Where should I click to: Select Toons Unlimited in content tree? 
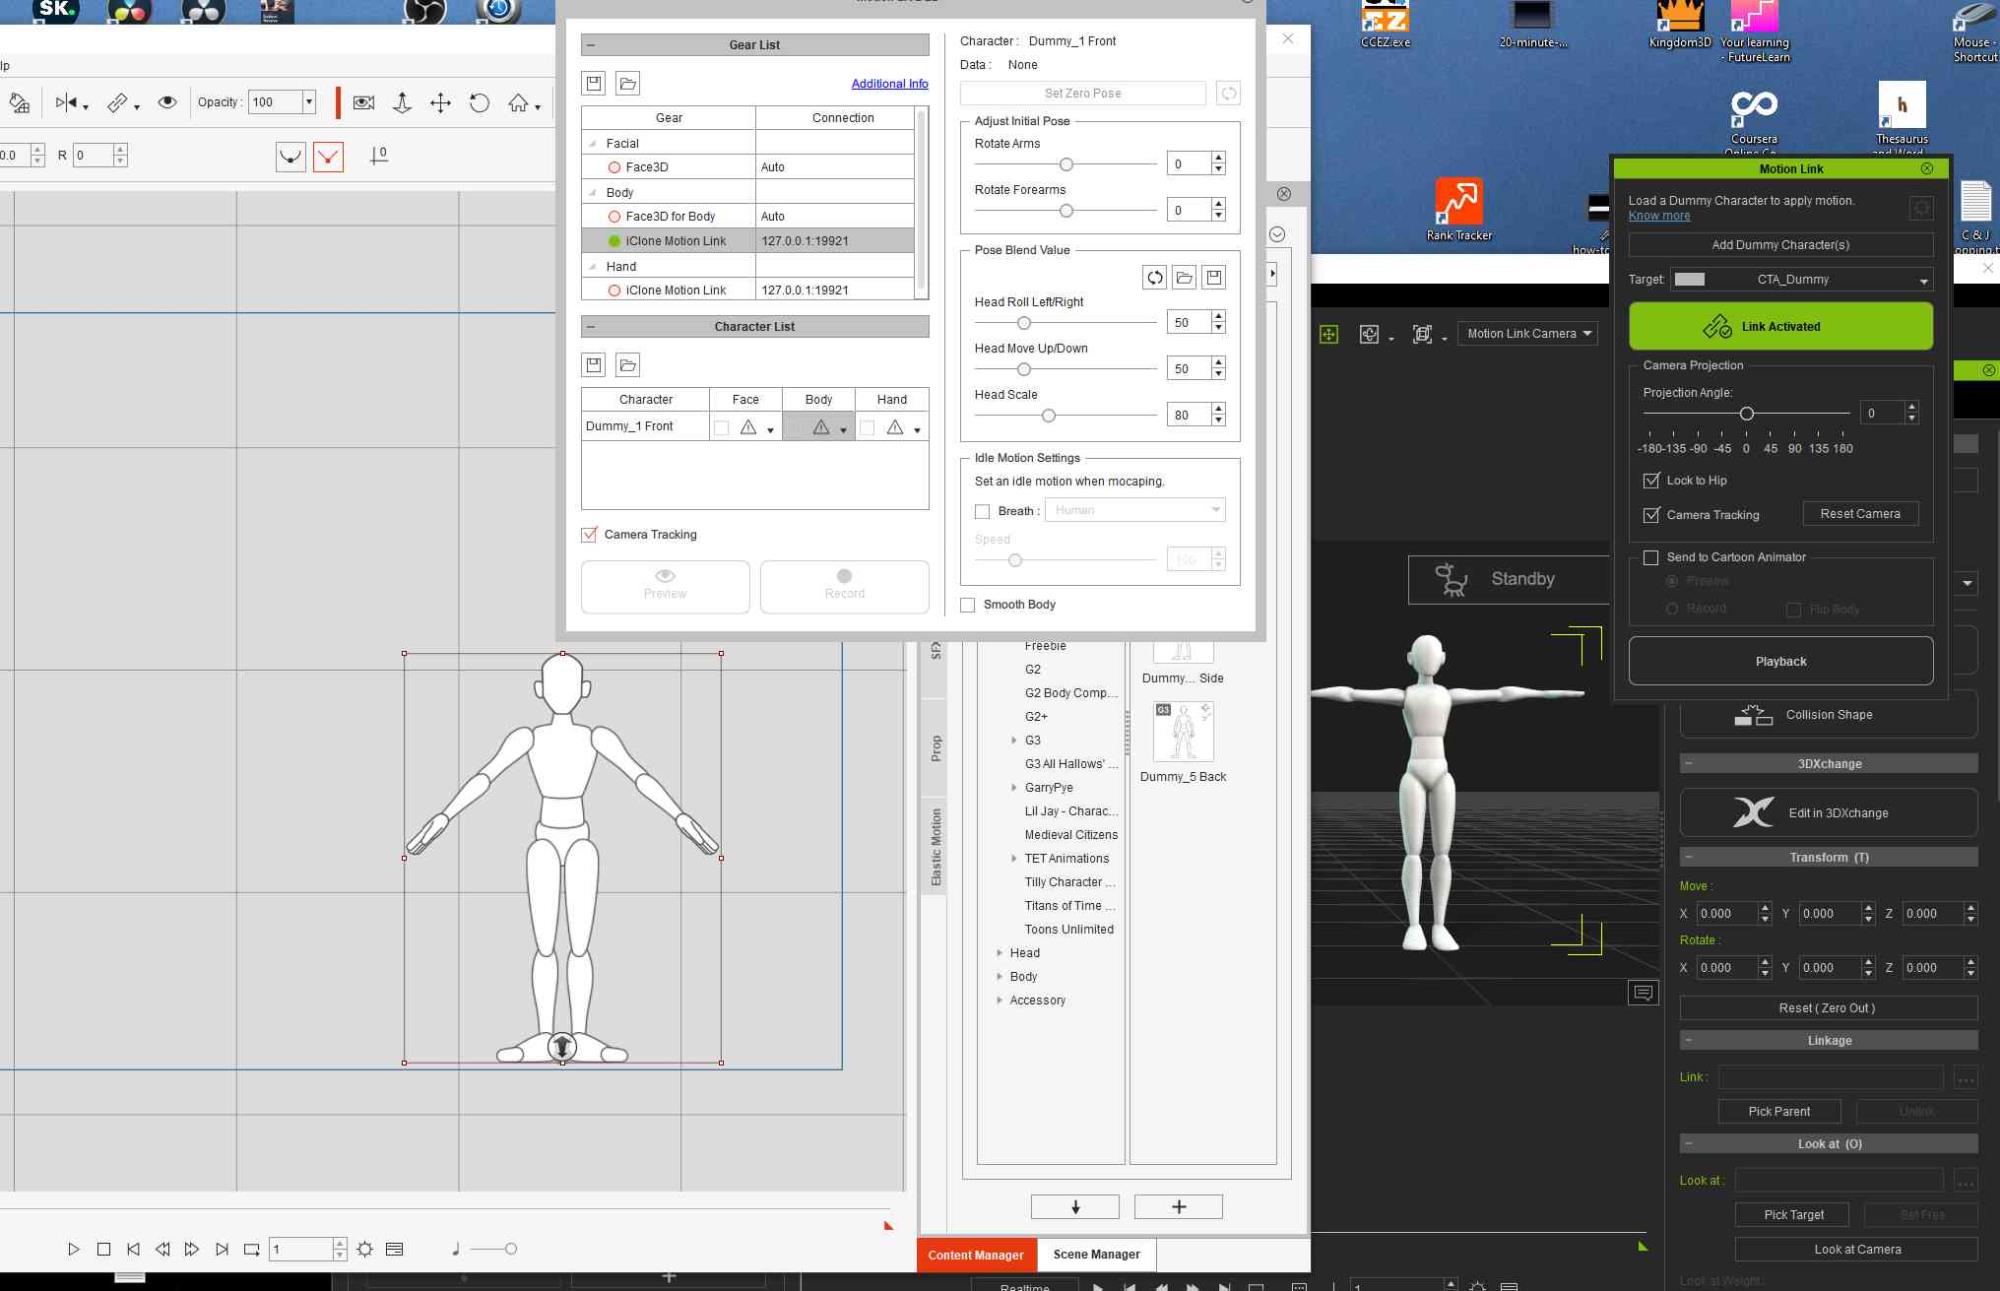click(x=1068, y=929)
